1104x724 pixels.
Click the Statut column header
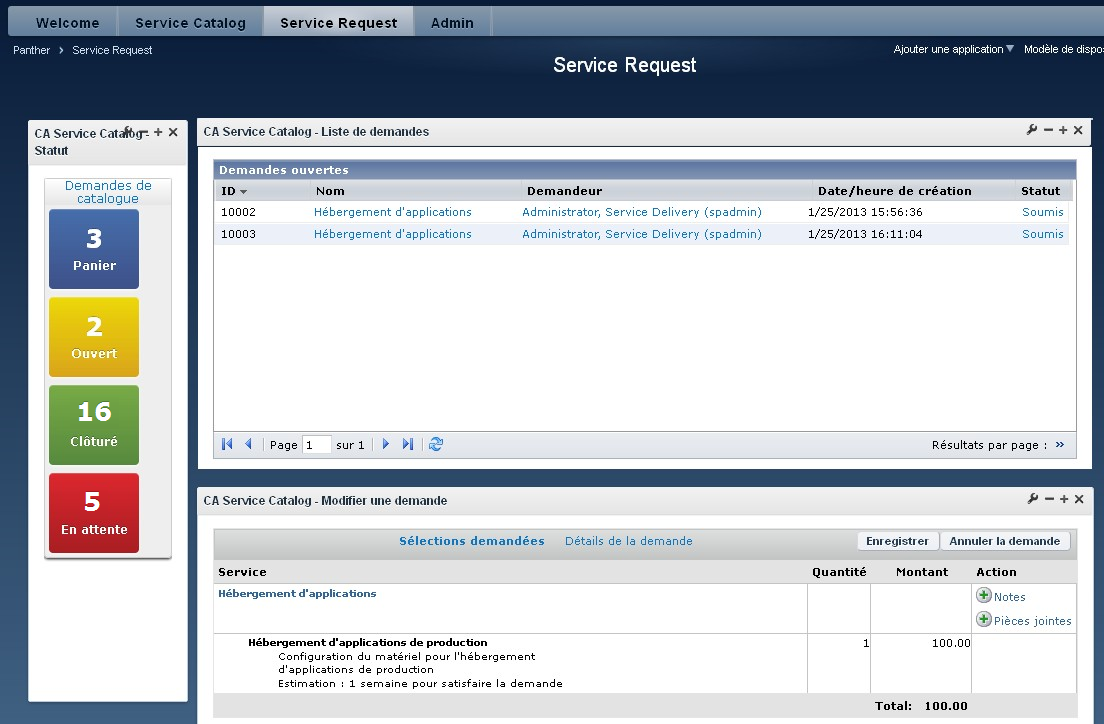[x=1043, y=191]
